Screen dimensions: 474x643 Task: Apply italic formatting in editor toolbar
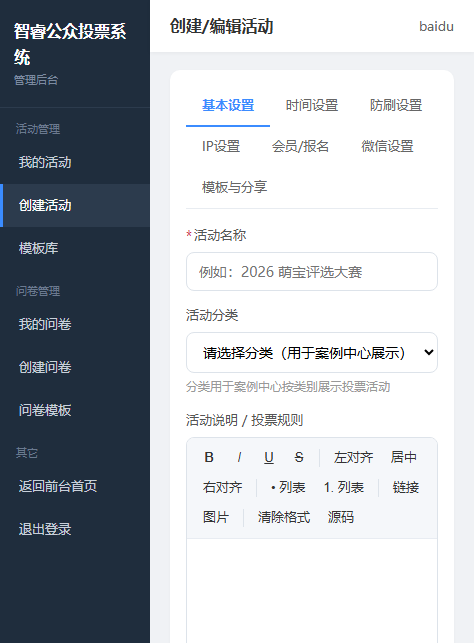(x=239, y=457)
